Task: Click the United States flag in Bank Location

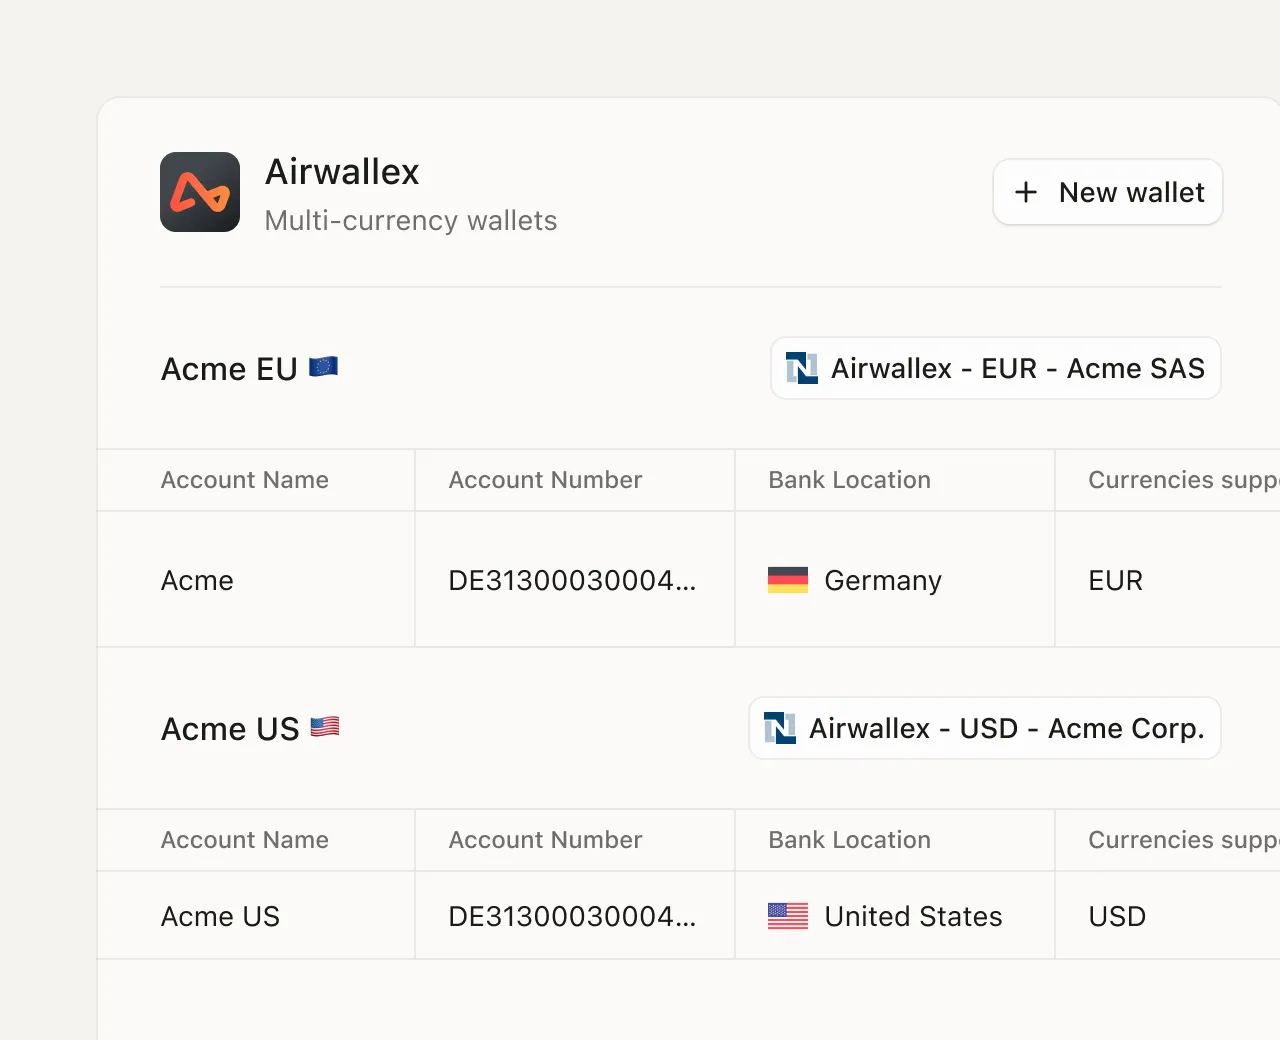Action: click(x=788, y=916)
